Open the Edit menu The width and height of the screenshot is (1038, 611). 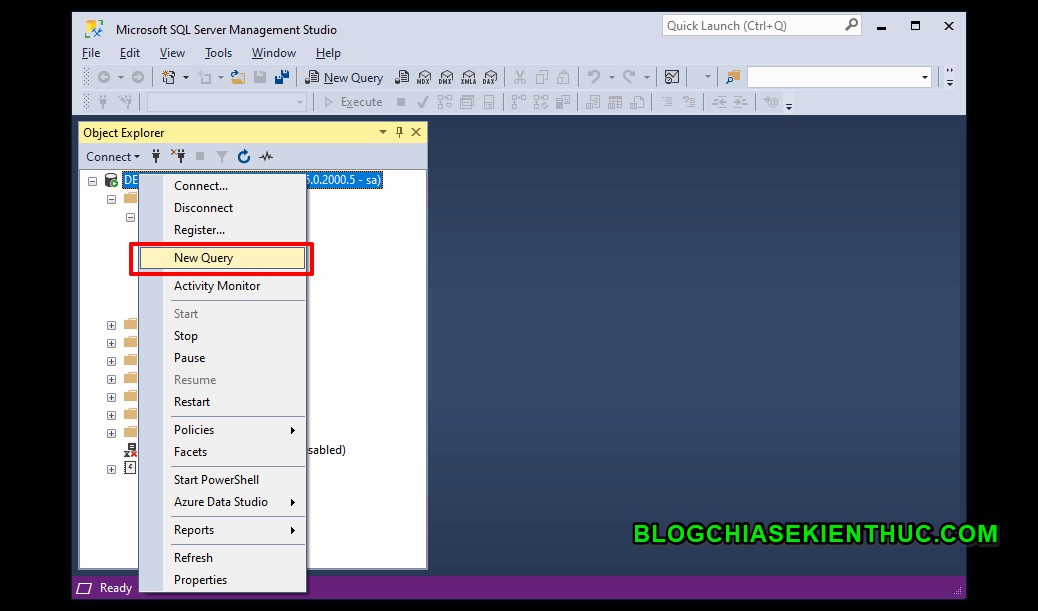click(130, 53)
